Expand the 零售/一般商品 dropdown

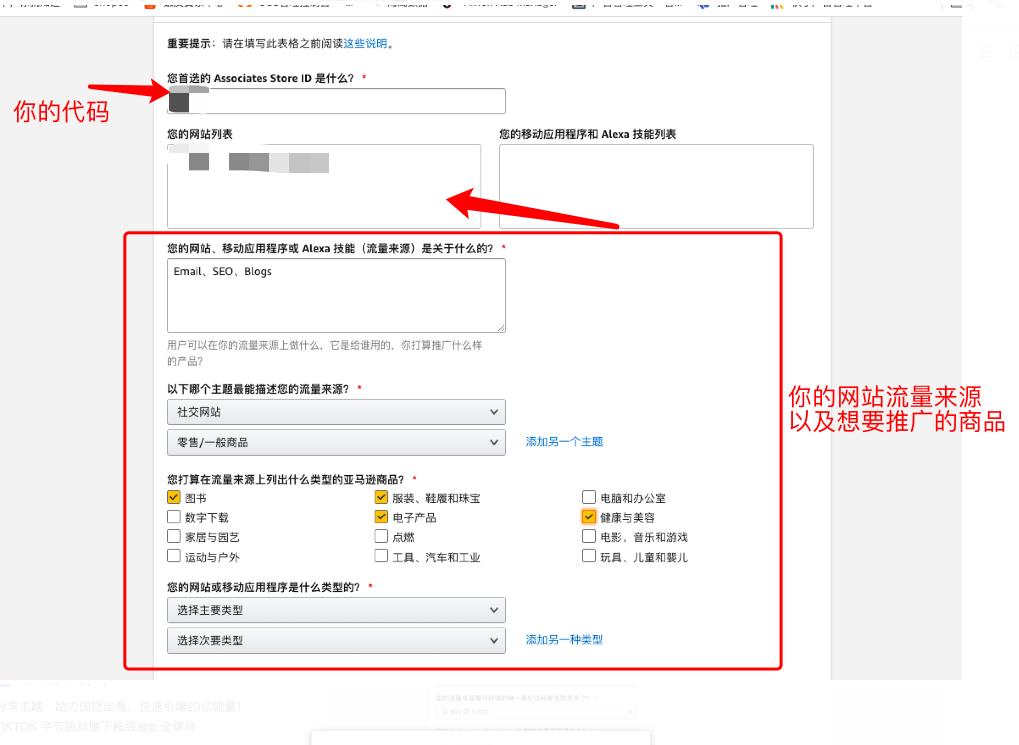pos(336,442)
